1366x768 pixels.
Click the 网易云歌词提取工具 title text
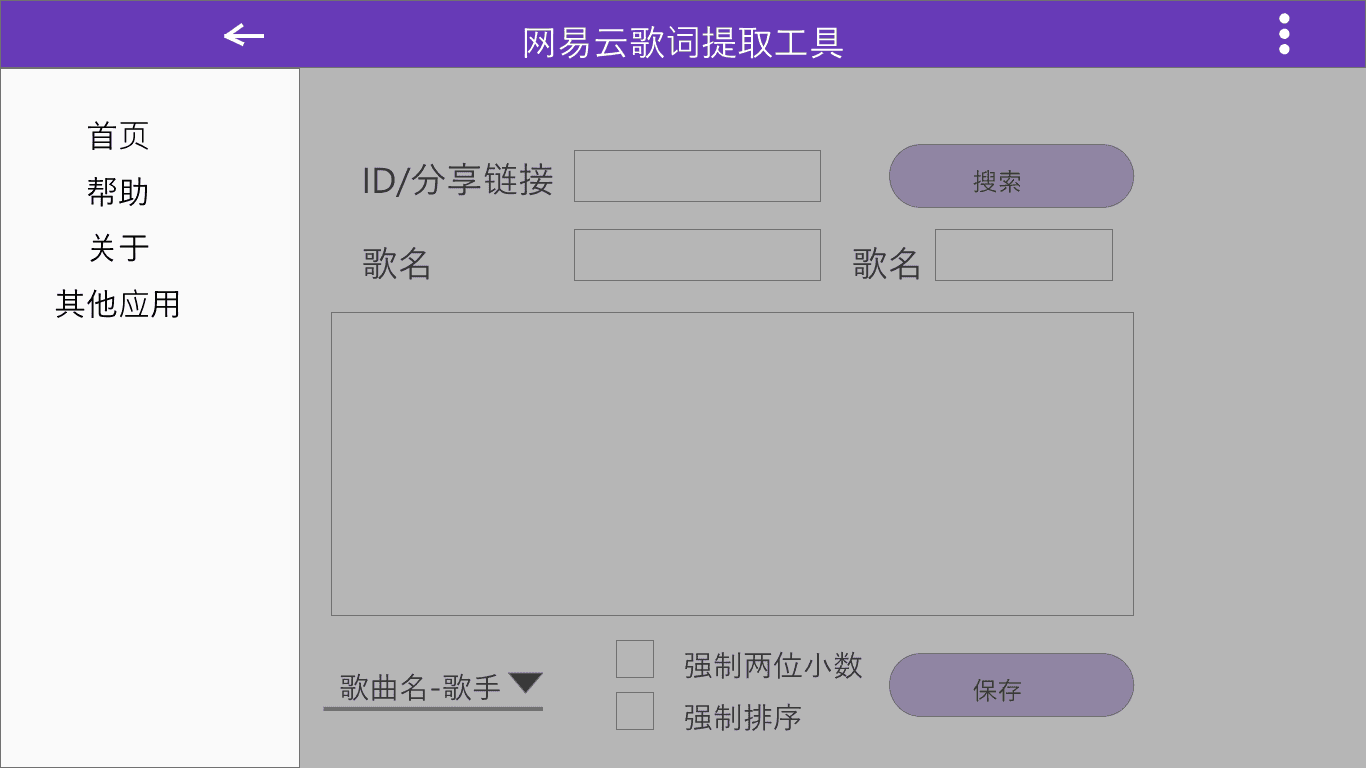683,43
